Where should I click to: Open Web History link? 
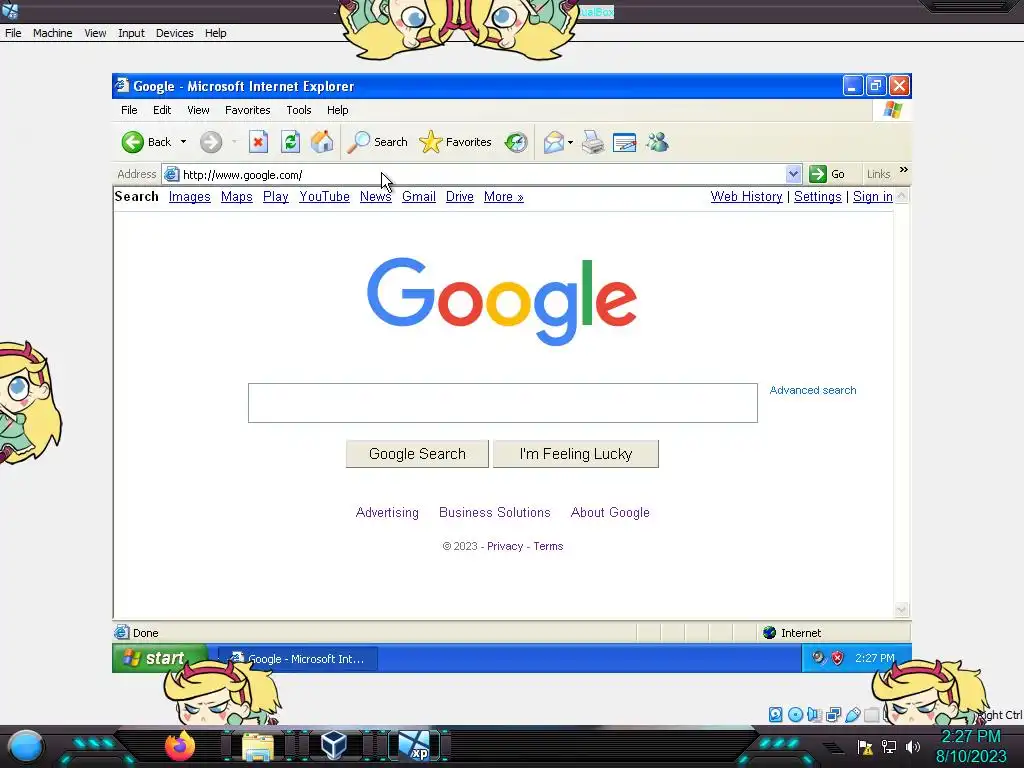746,197
